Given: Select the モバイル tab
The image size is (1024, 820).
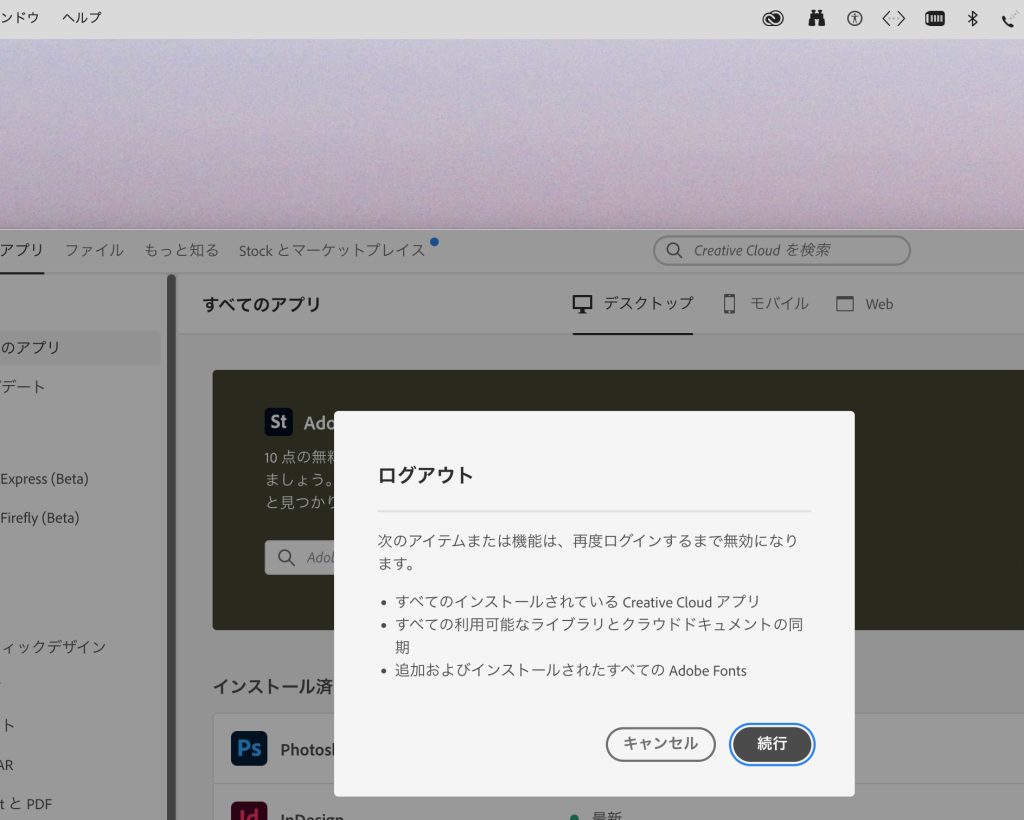Looking at the screenshot, I should pos(766,304).
